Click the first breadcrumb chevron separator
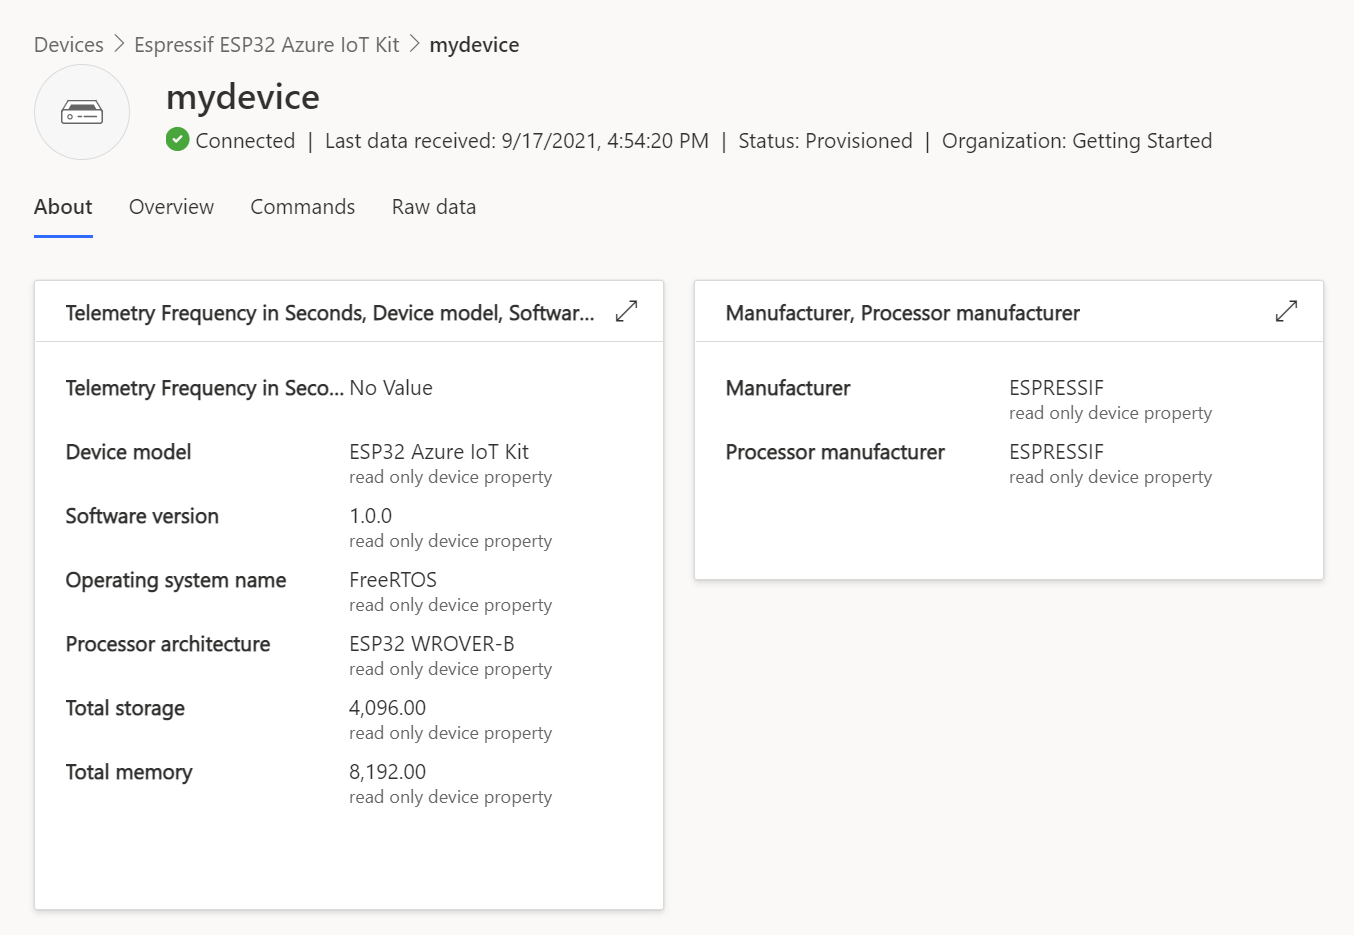This screenshot has width=1354, height=935. pos(119,44)
